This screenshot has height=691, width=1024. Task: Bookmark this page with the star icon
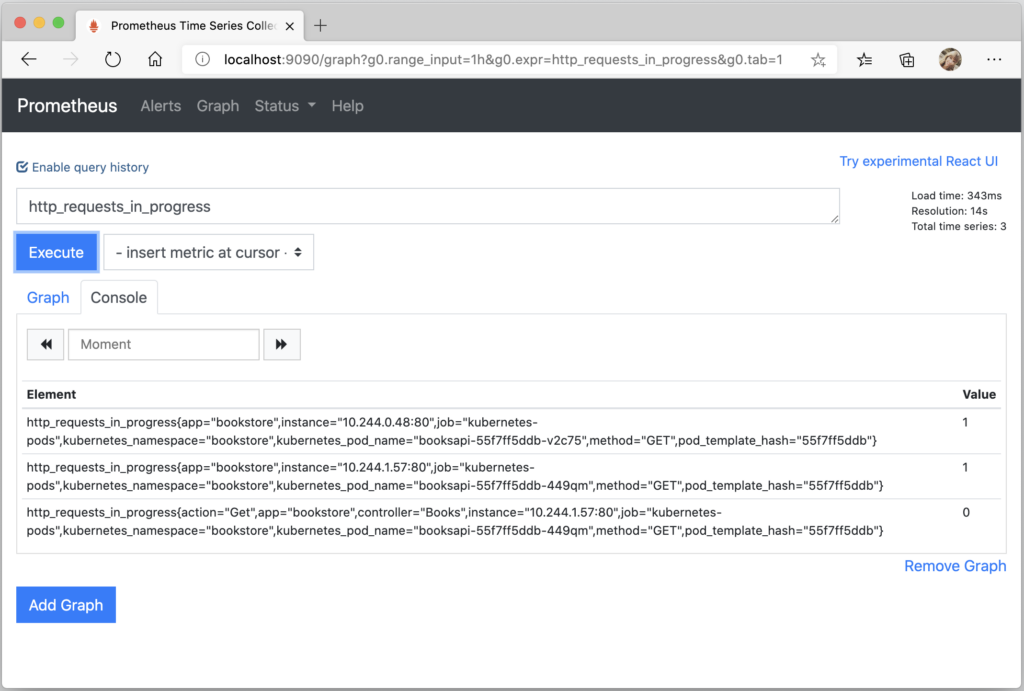click(818, 60)
